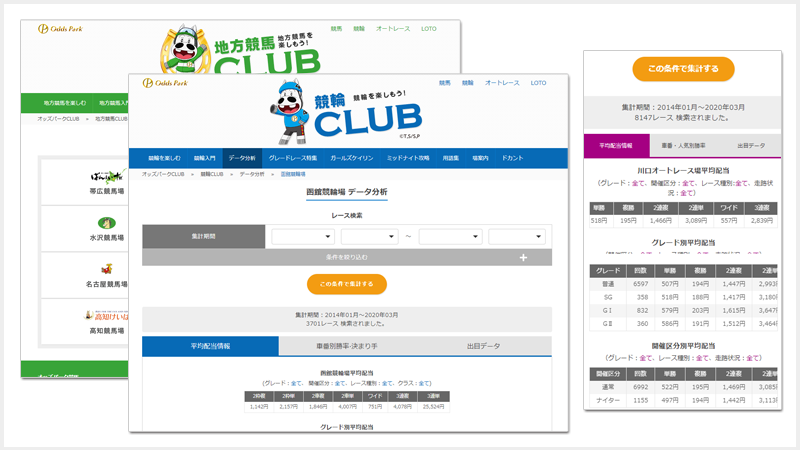Select 車番・人気別勝率 tab in auto race panel
Screen dimensions: 800x450
pyautogui.click(x=681, y=145)
